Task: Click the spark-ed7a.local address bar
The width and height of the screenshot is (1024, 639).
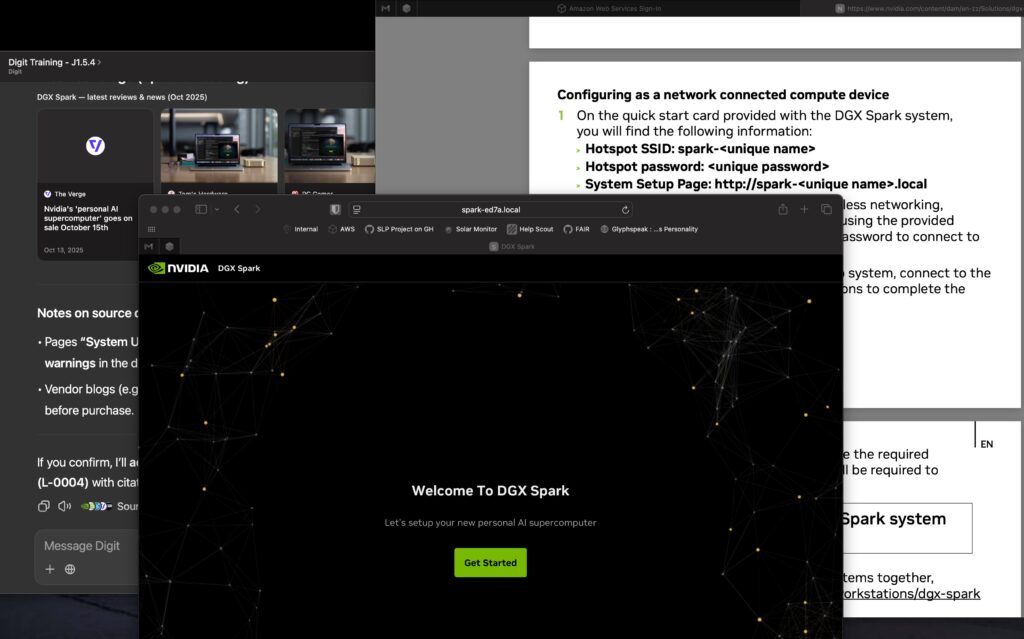Action: point(490,210)
